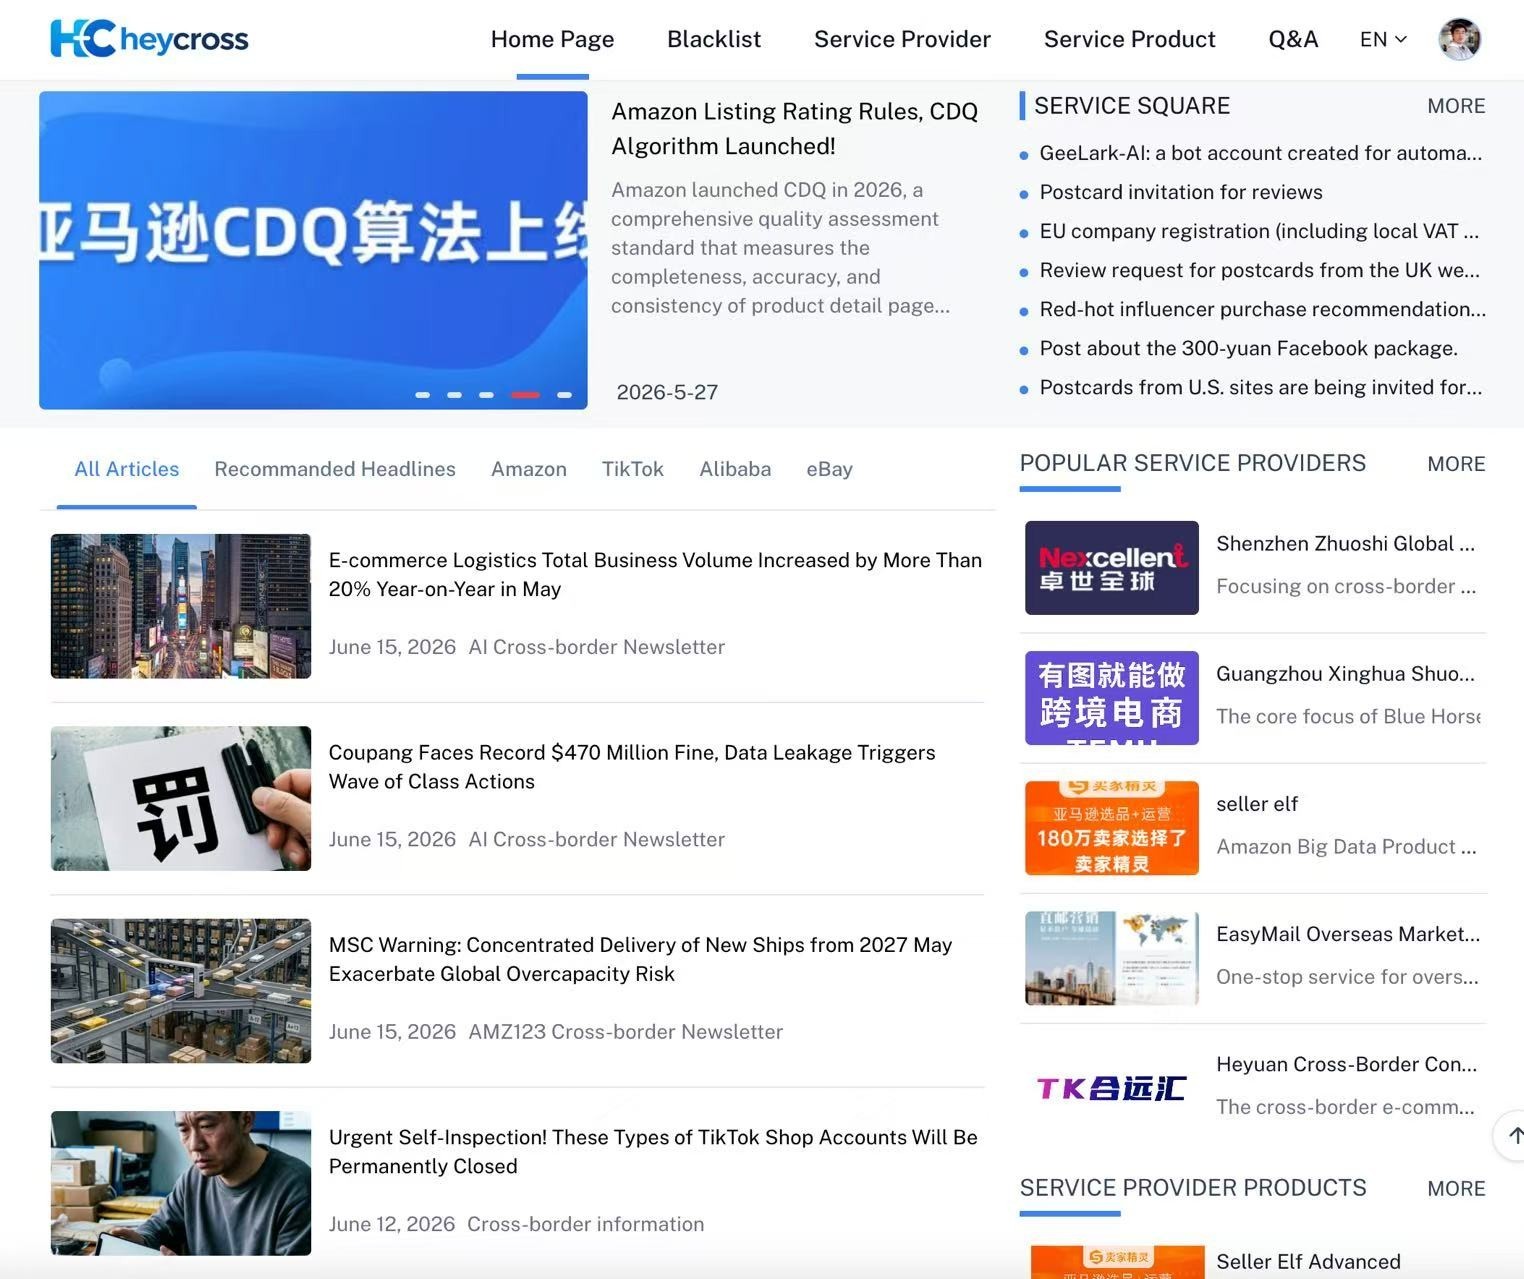Switch to the Amazon tab
The width and height of the screenshot is (1524, 1279).
[529, 469]
